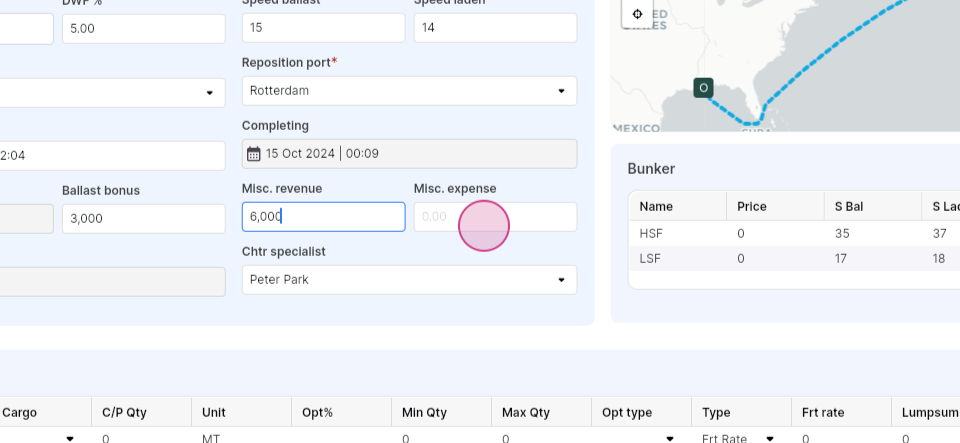Click the Bunker table Name header
This screenshot has width=960, height=443.
point(656,207)
